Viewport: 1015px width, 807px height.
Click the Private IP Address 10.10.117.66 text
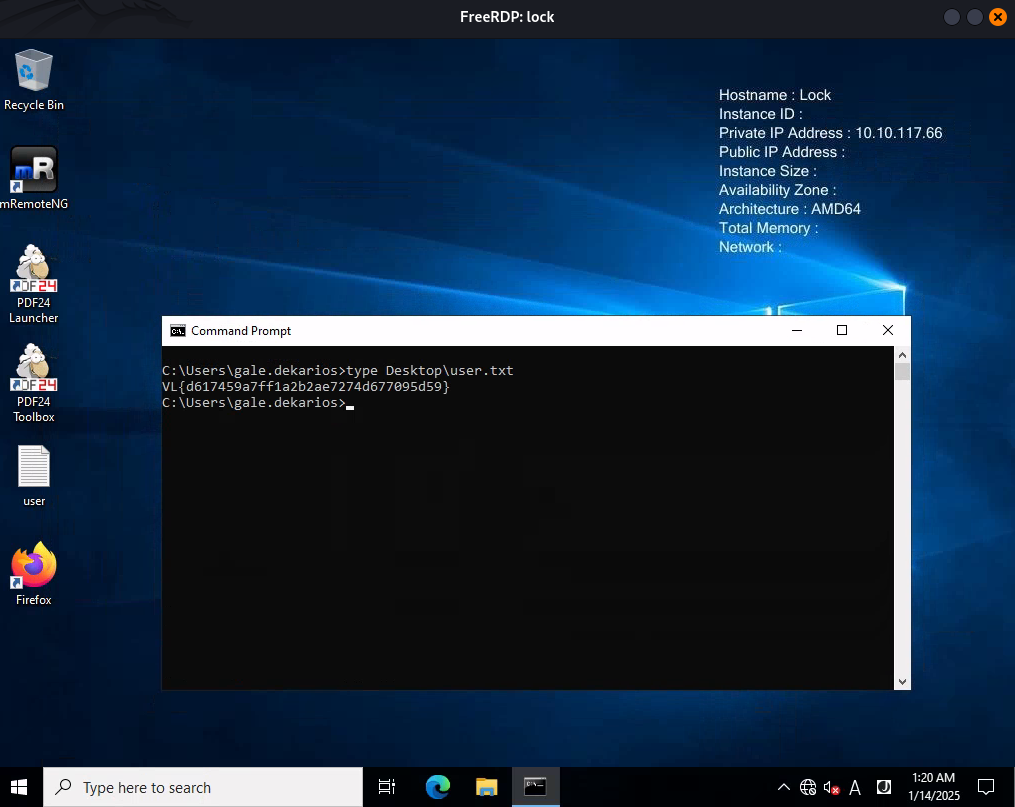[x=831, y=133]
